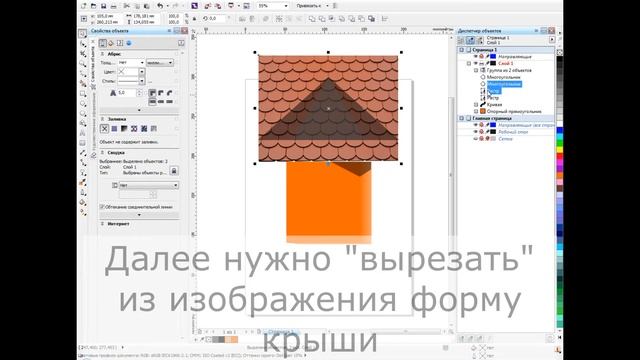Viewport: 640px width, 360px height.
Task: Select first Многоугольник object in tree
Action: tap(503, 77)
